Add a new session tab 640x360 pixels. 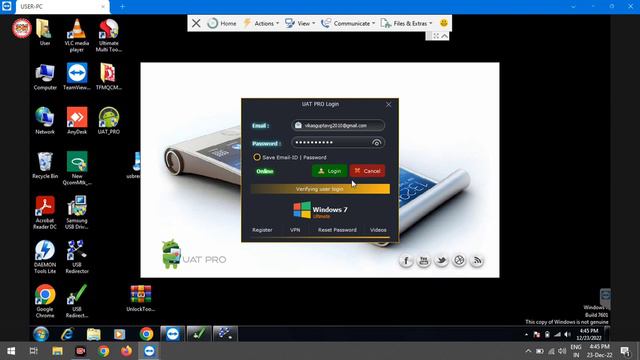click(x=122, y=7)
